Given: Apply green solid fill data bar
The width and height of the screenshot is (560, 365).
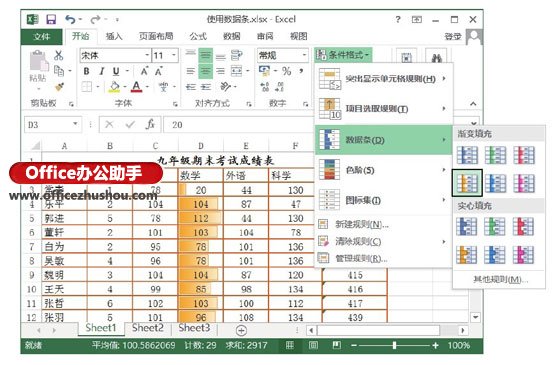Looking at the screenshot, I should 495,227.
